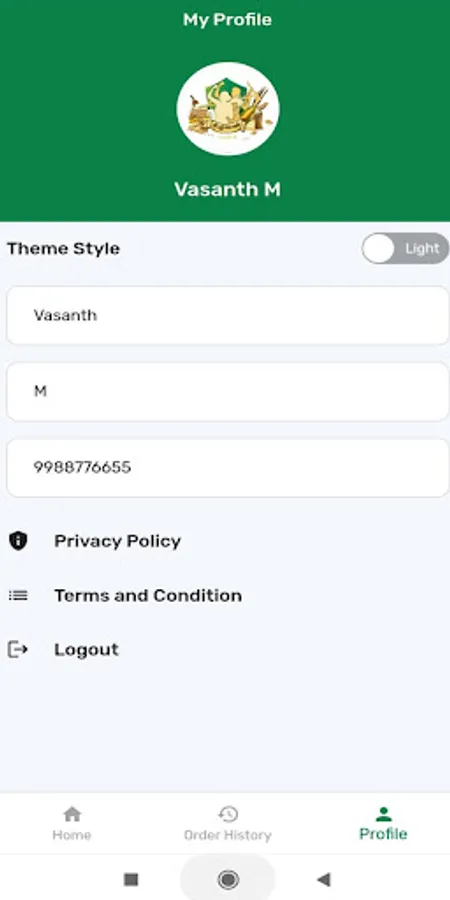Edit the phone number field 9988776655
The height and width of the screenshot is (900, 450).
227,468
